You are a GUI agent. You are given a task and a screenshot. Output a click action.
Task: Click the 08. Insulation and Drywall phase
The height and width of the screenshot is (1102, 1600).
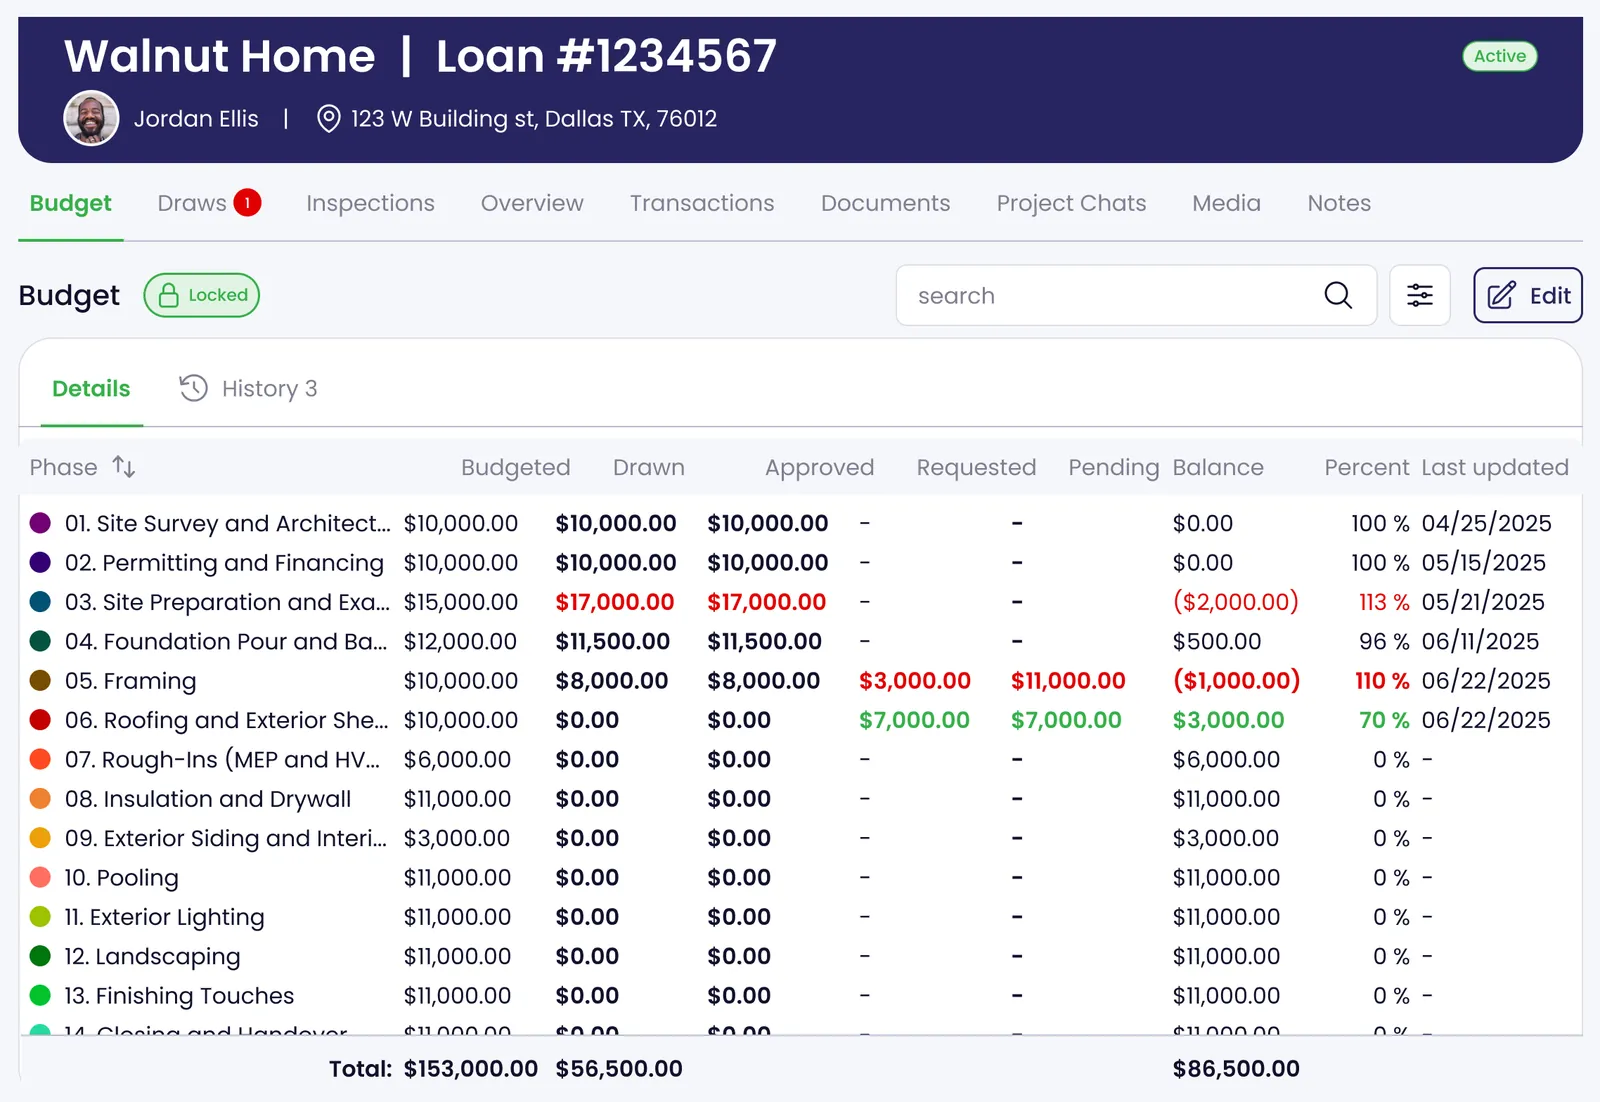[x=208, y=799]
